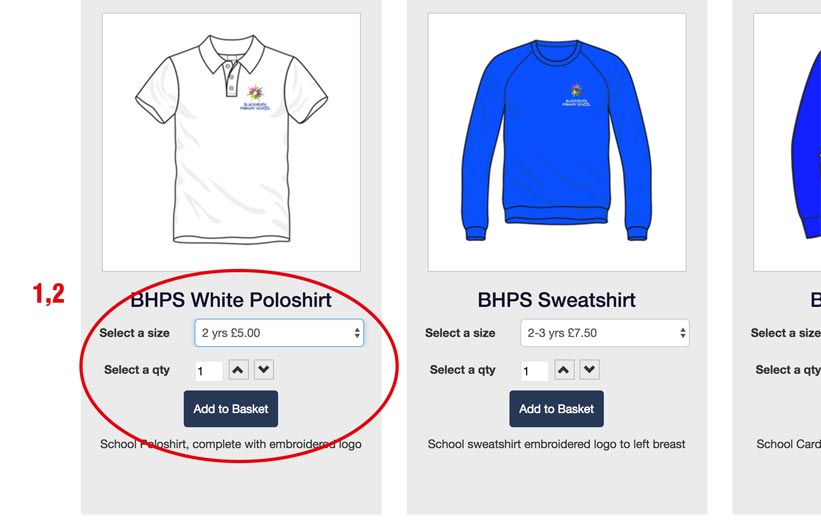This screenshot has width=821, height=525.
Task: Click the Sweatshirt quantity input field
Action: (535, 371)
